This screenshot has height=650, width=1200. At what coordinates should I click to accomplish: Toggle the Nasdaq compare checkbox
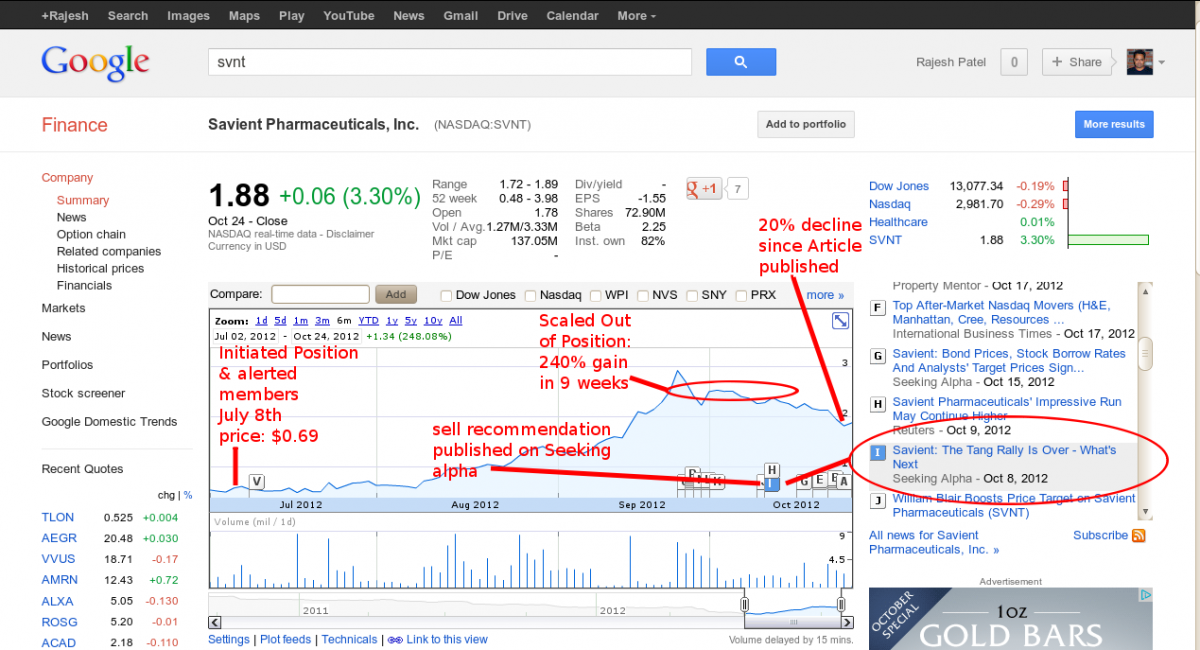pyautogui.click(x=530, y=295)
